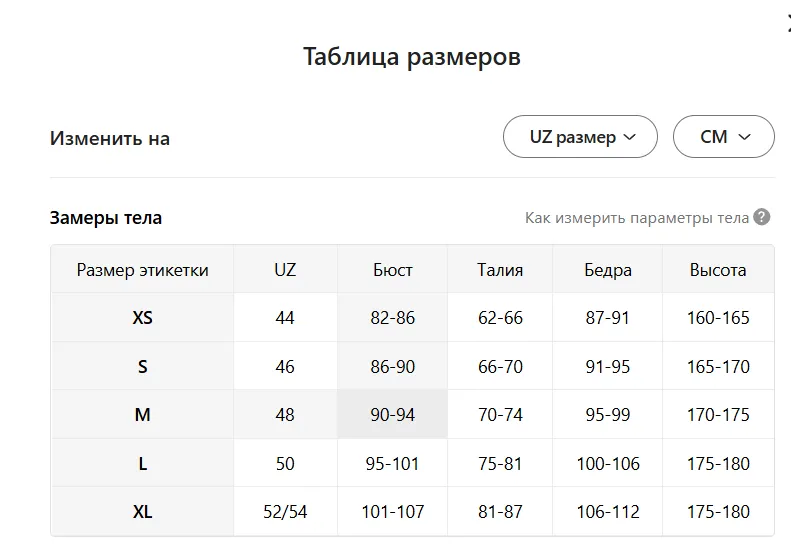Click the 62-66 waist cell
This screenshot has height=552, width=791.
[500, 318]
